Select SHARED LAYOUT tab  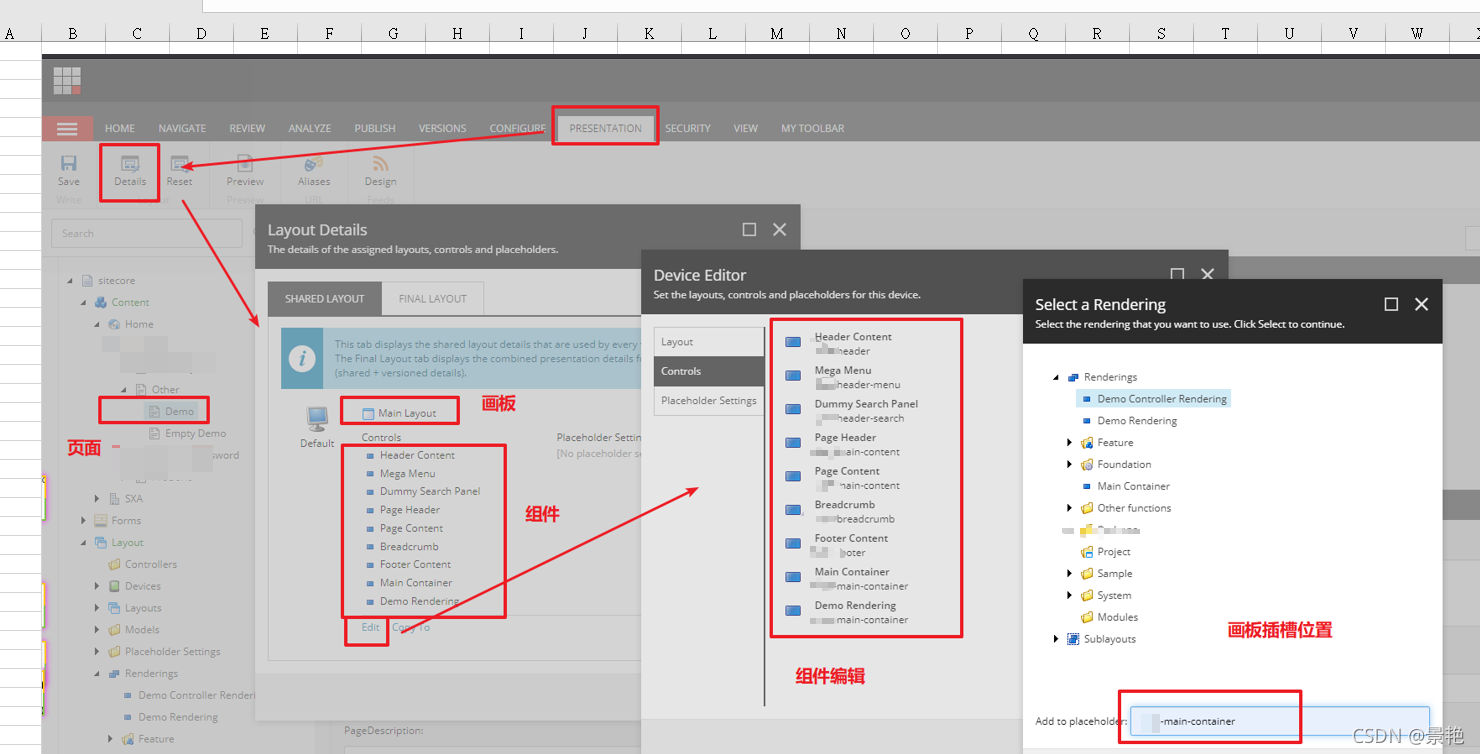(325, 298)
